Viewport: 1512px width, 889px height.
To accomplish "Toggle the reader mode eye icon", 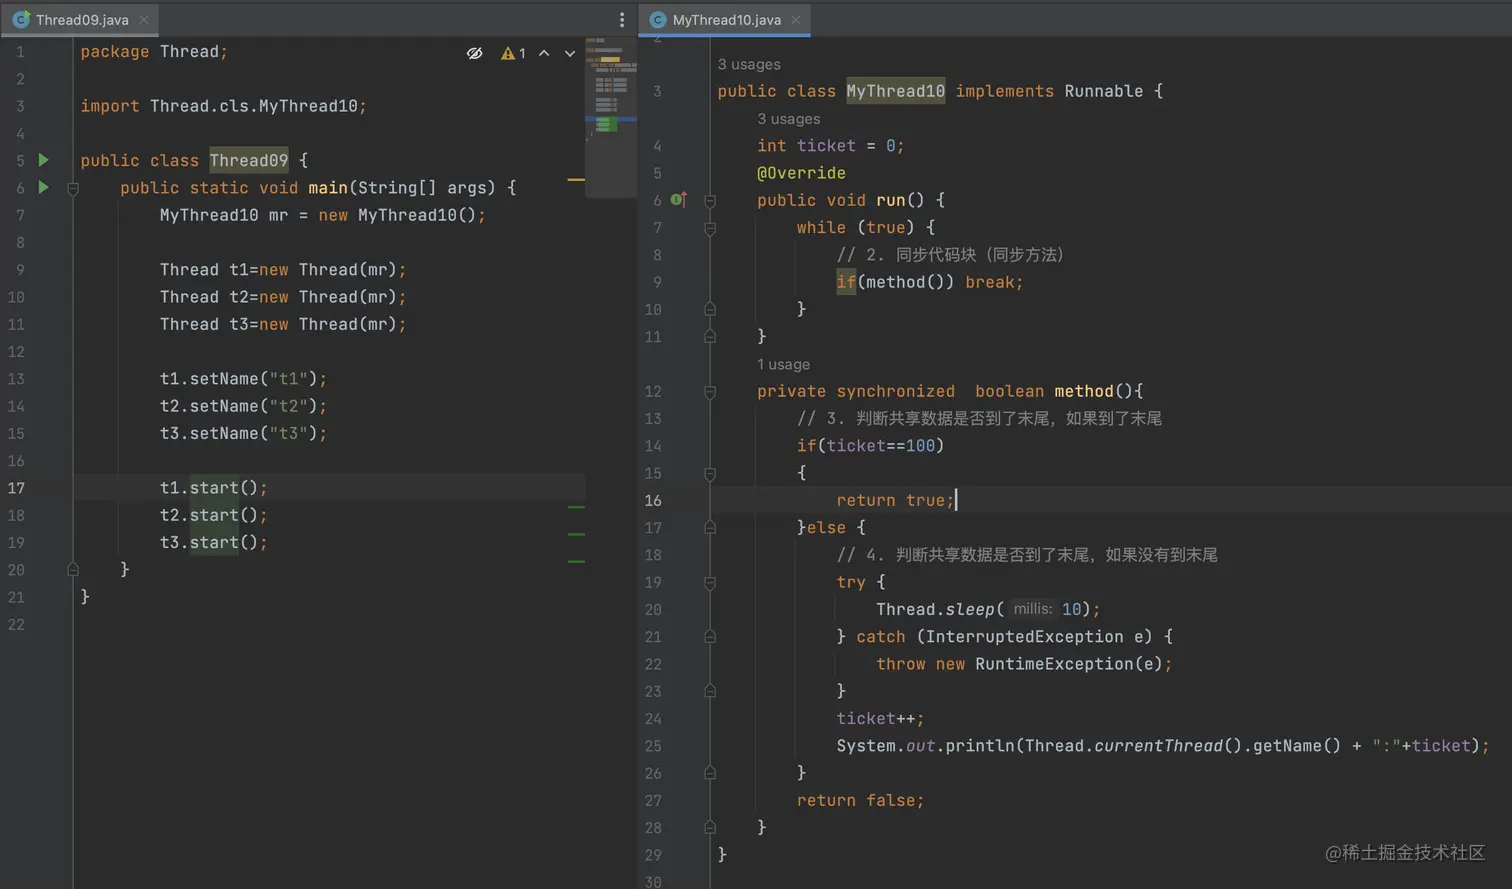I will click(475, 53).
